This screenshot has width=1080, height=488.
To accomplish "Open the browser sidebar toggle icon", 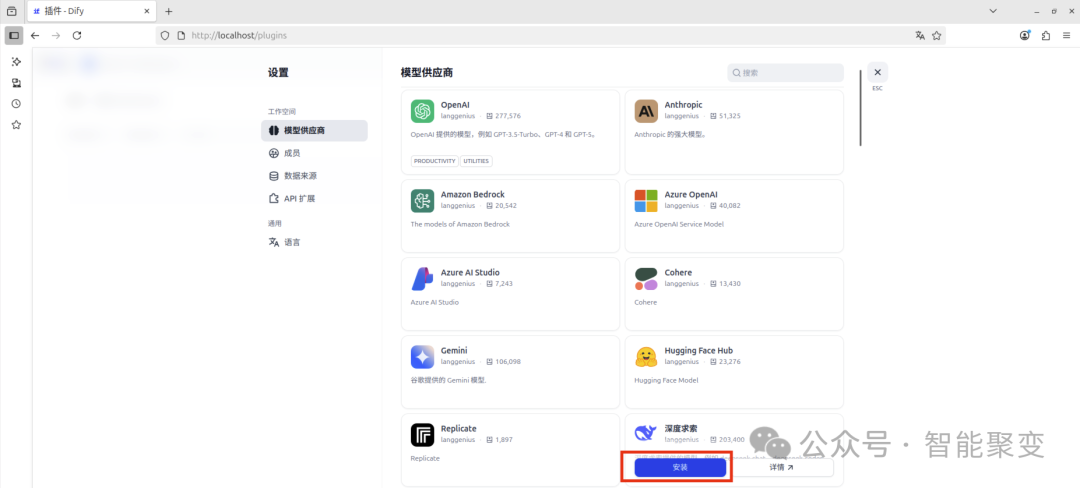I will 14,36.
